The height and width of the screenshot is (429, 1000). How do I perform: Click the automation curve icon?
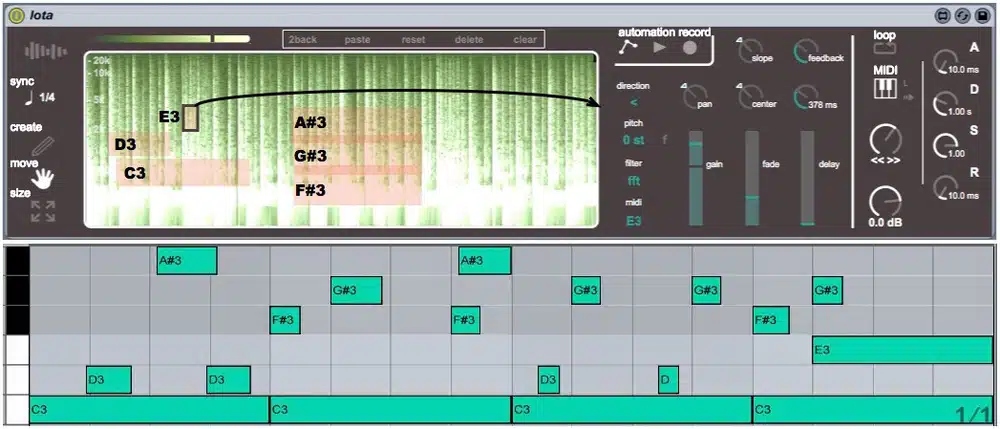(630, 48)
